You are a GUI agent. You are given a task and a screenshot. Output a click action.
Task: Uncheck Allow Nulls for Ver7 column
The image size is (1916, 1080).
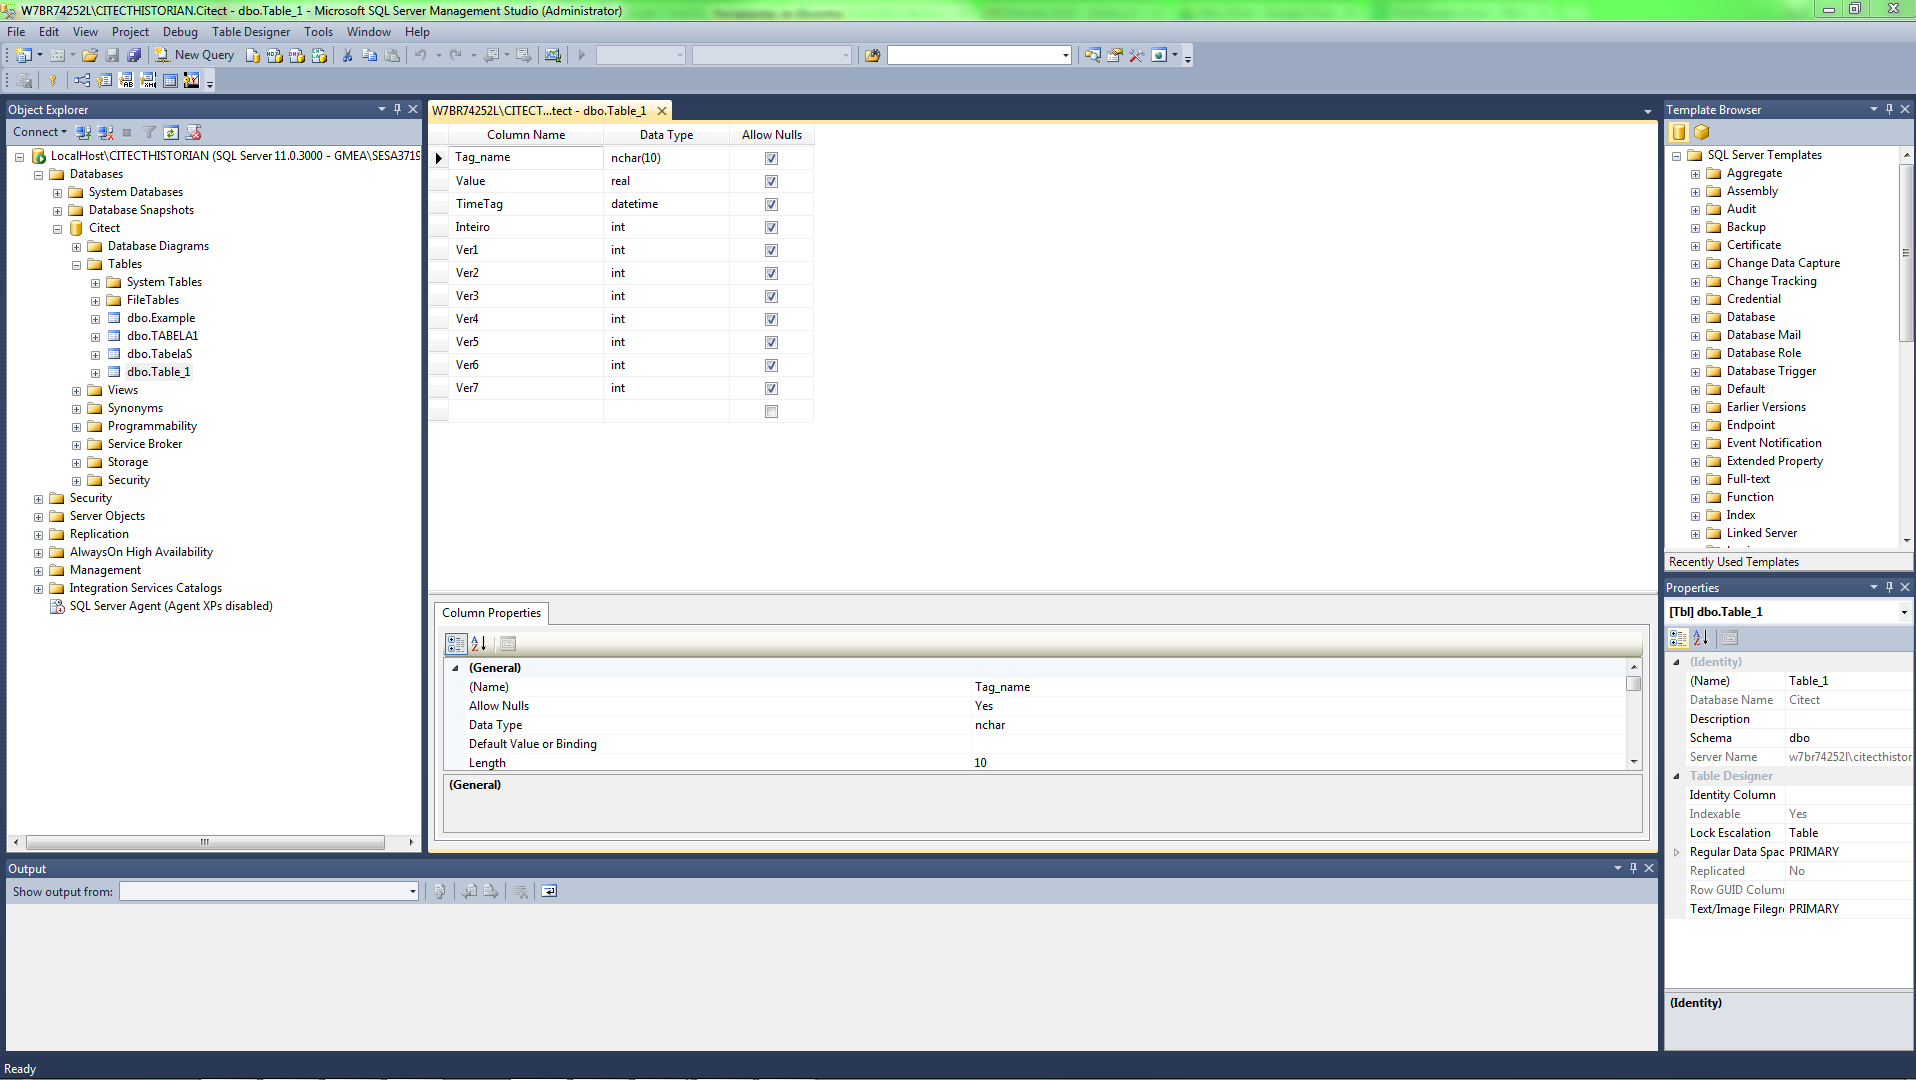click(771, 388)
